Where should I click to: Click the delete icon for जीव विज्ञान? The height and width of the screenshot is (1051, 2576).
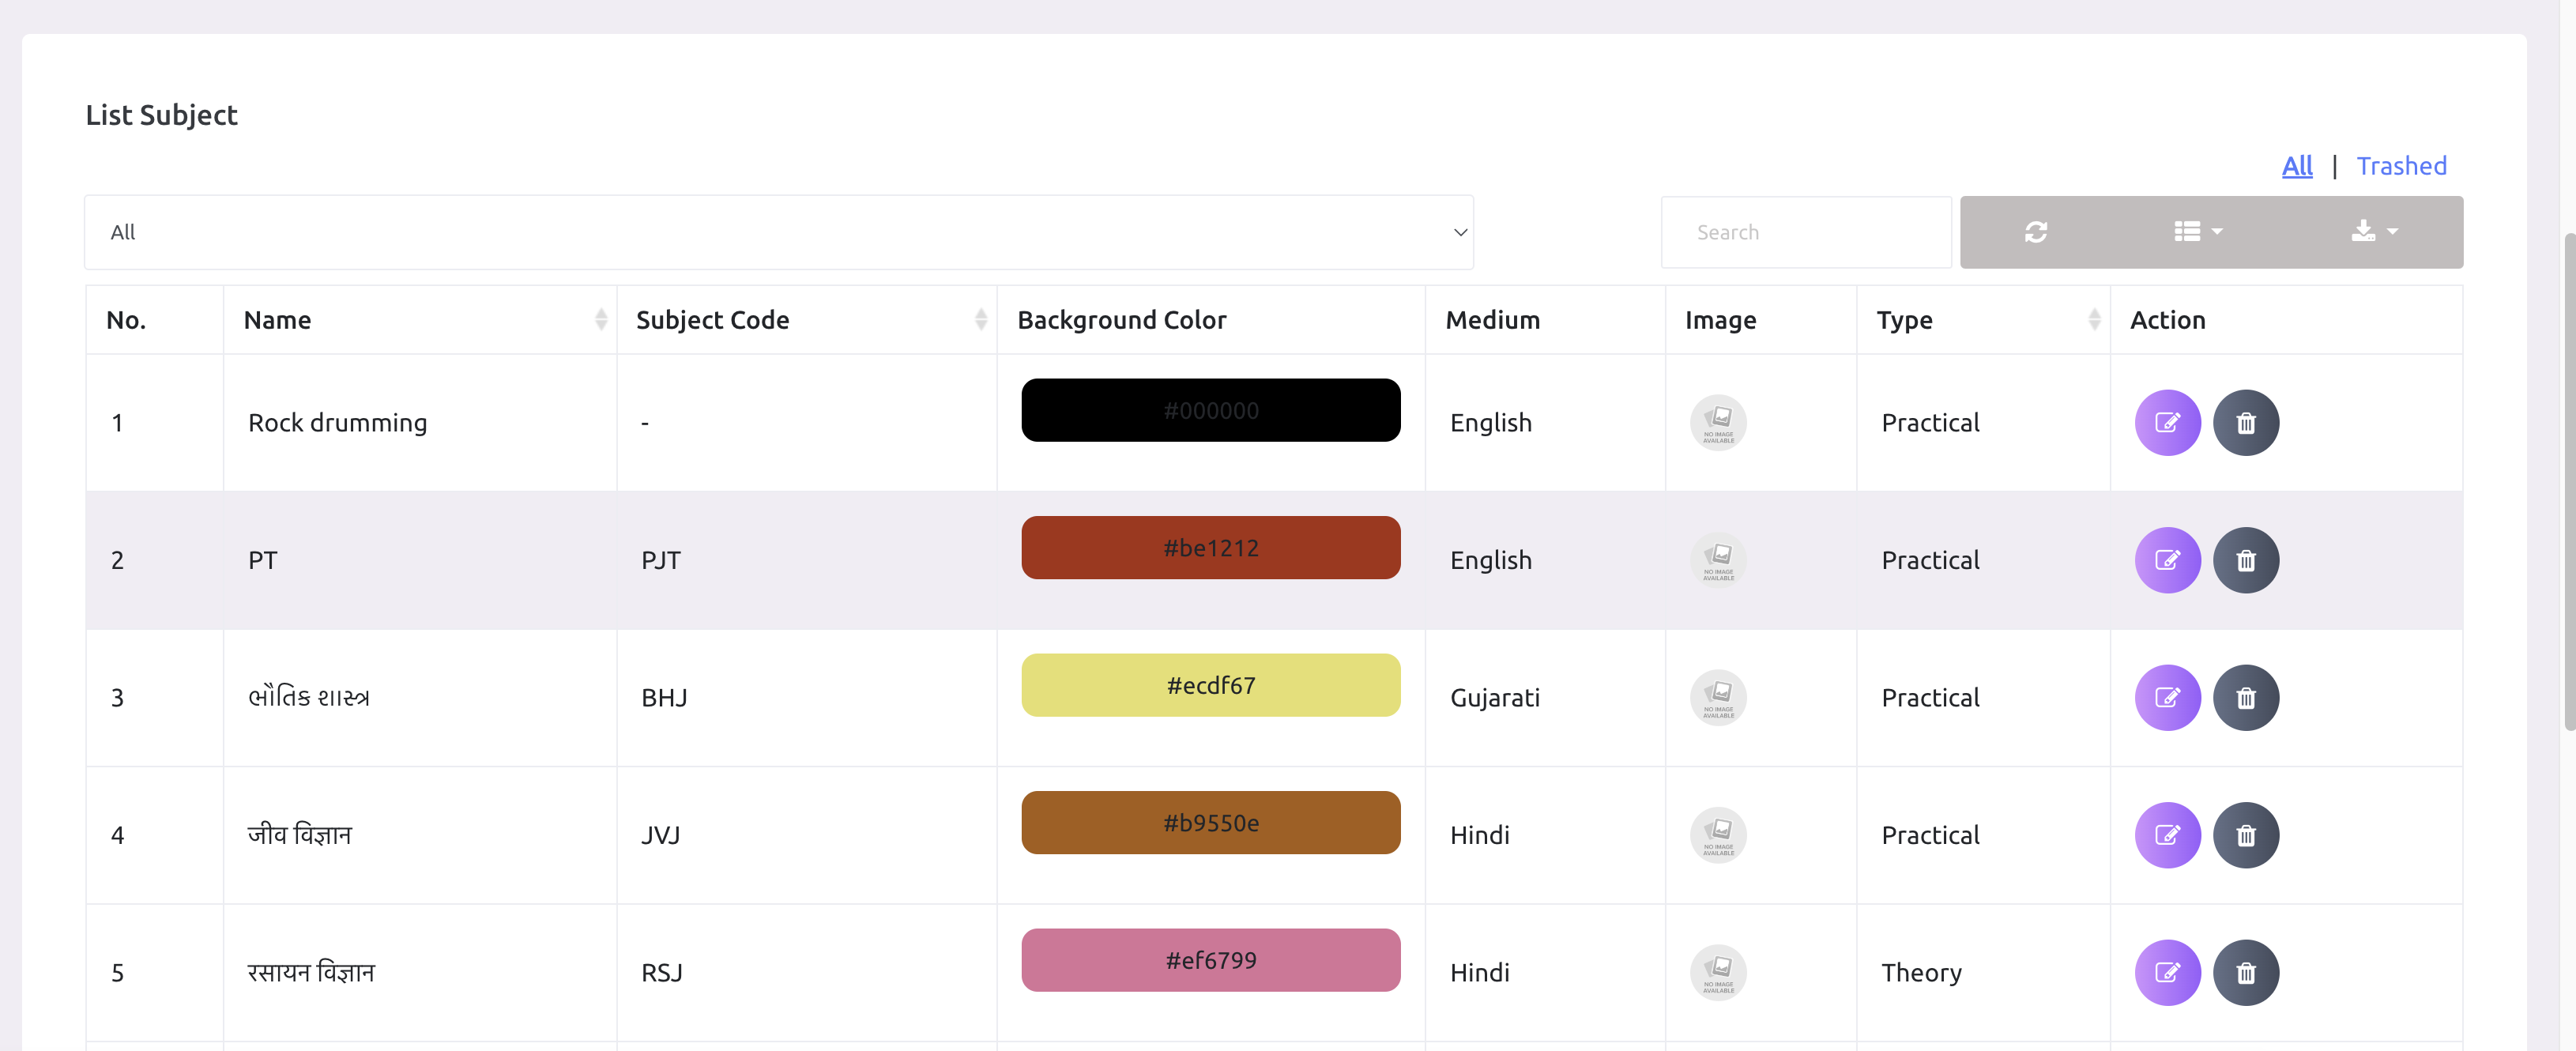(2244, 834)
